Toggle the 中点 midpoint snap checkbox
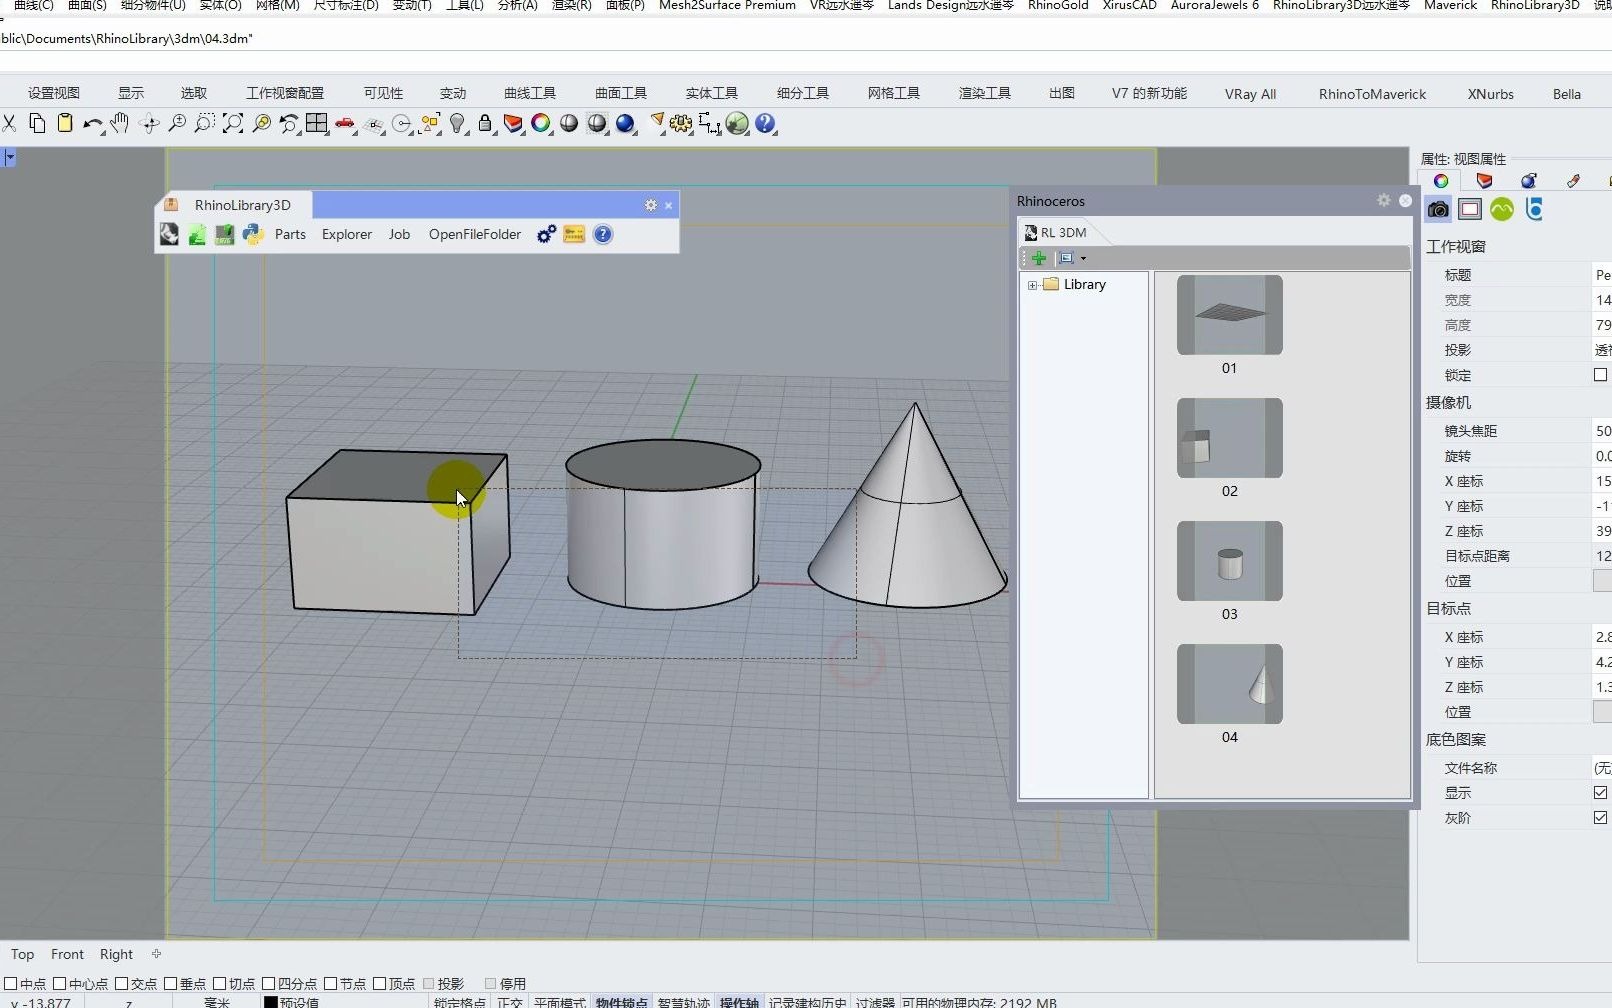This screenshot has height=1008, width=1612. pos(11,984)
